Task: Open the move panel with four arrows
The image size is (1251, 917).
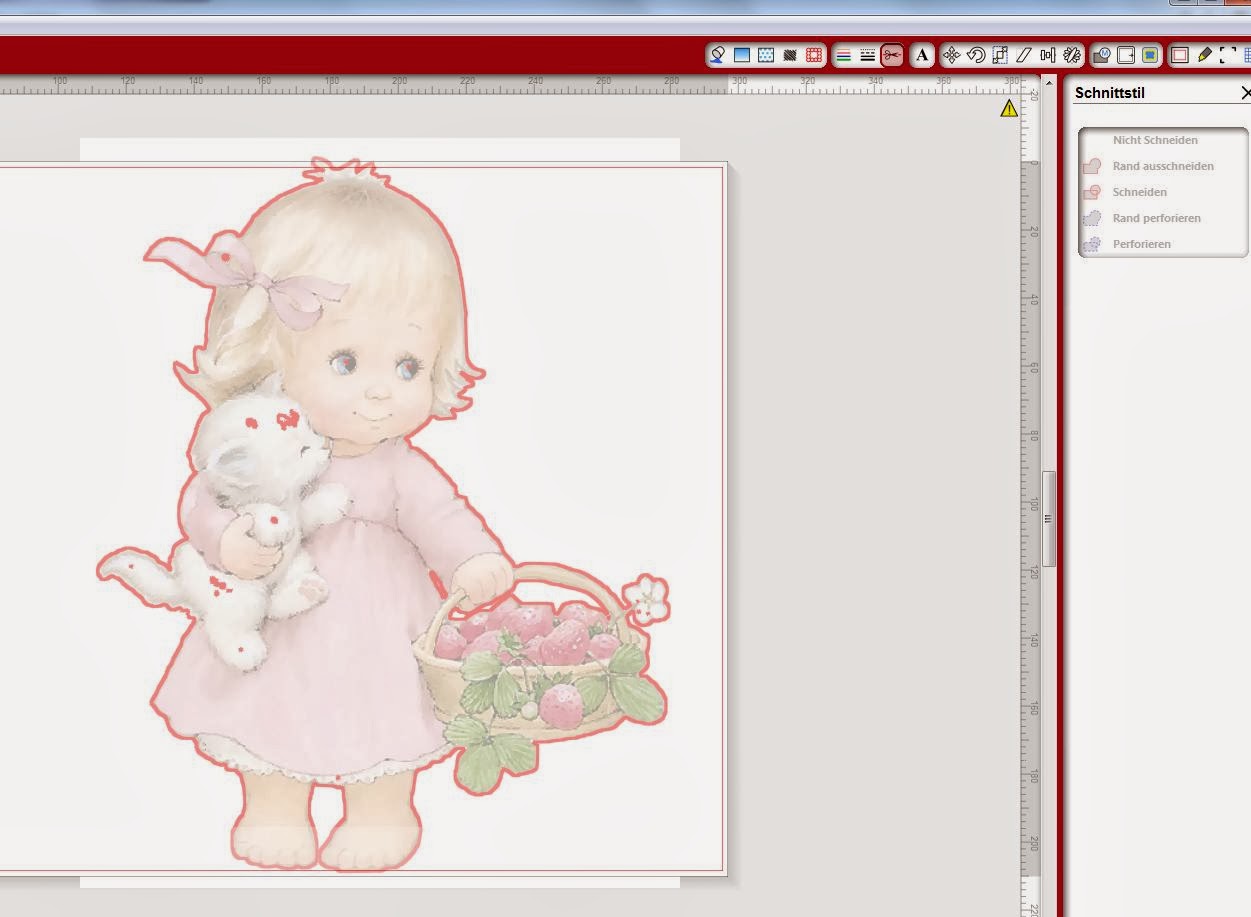Action: pyautogui.click(x=951, y=55)
